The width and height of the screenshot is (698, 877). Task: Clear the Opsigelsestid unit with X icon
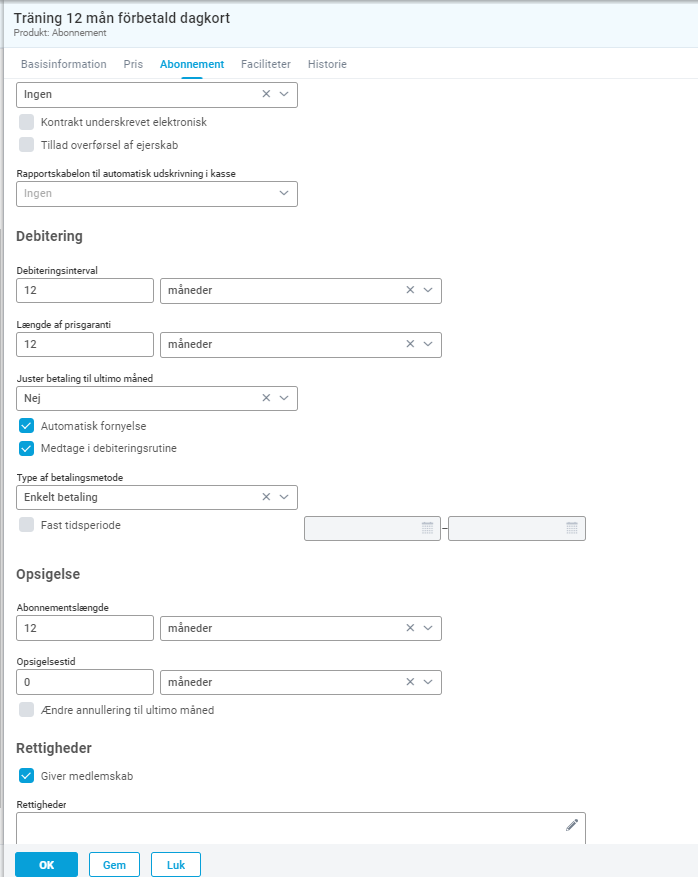[x=410, y=682]
